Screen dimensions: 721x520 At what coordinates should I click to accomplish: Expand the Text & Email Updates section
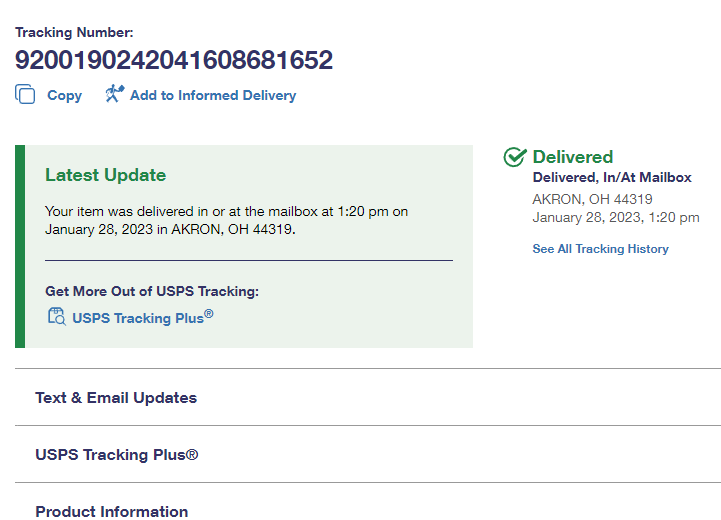coord(116,397)
